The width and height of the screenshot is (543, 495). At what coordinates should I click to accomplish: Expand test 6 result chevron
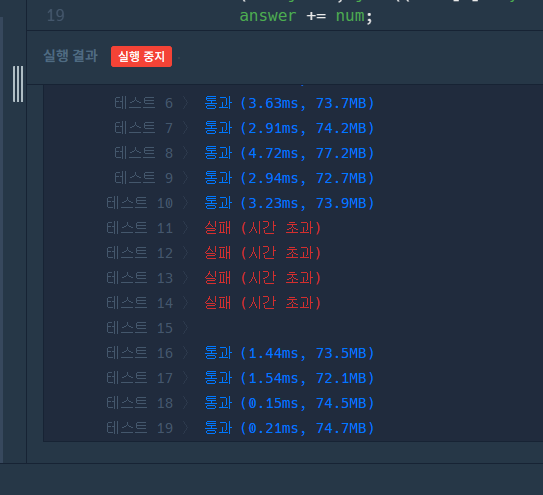click(x=186, y=103)
